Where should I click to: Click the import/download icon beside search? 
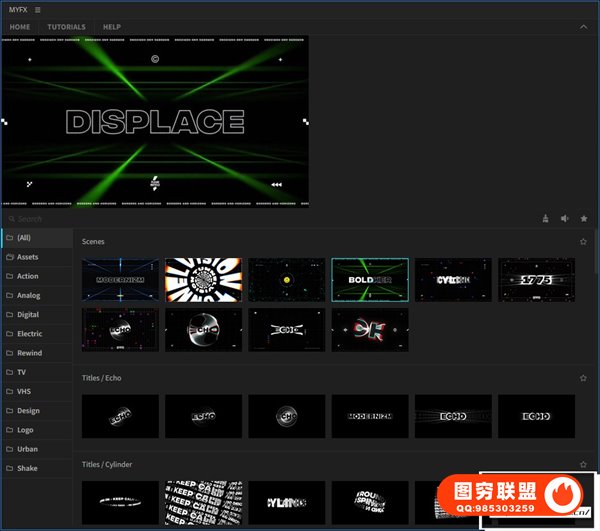(x=545, y=218)
